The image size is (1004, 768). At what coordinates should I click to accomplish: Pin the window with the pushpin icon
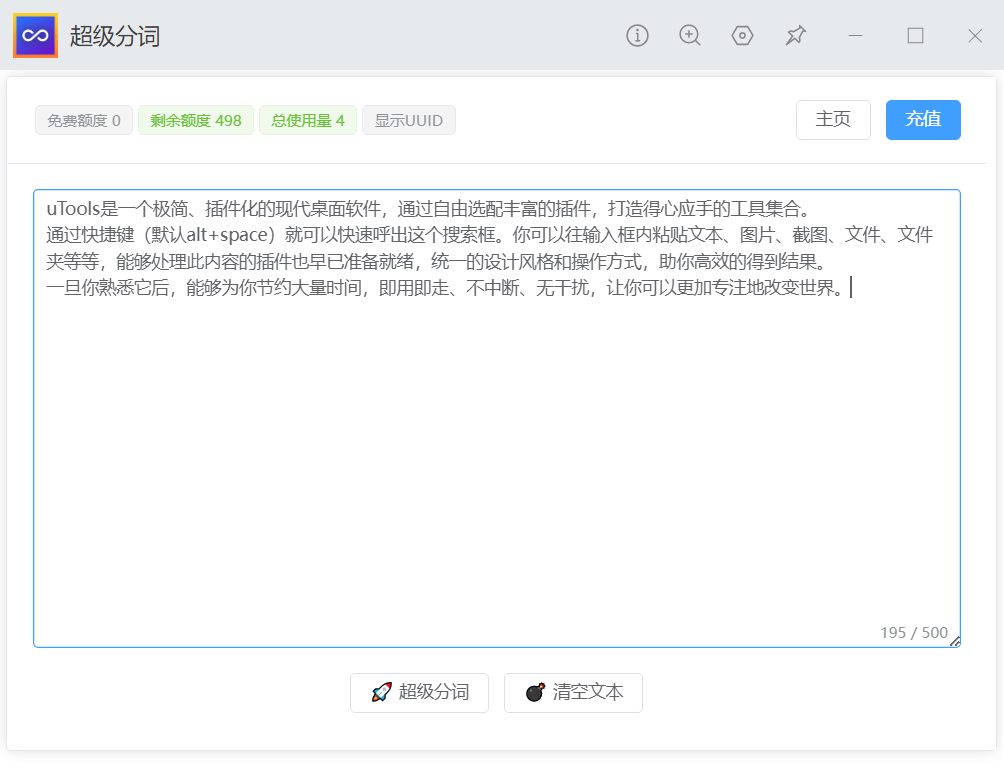(x=795, y=35)
